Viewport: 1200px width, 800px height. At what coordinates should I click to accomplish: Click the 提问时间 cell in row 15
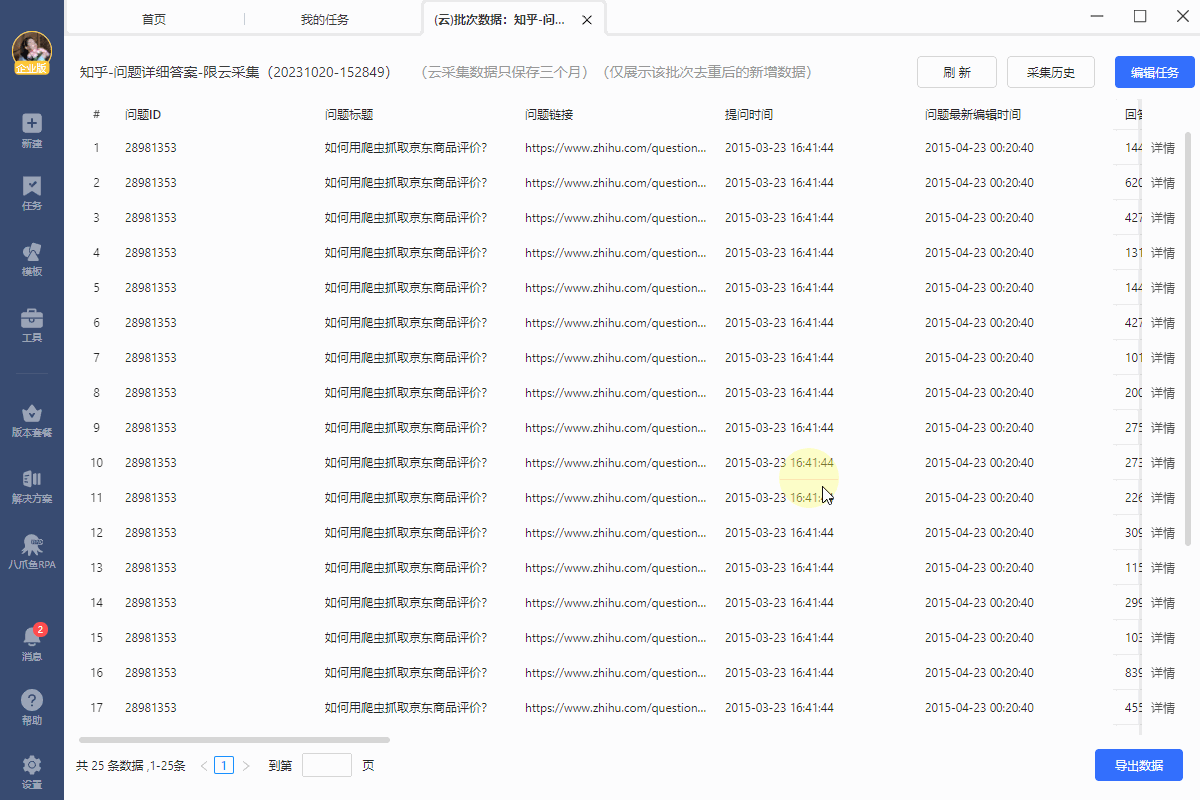[779, 638]
